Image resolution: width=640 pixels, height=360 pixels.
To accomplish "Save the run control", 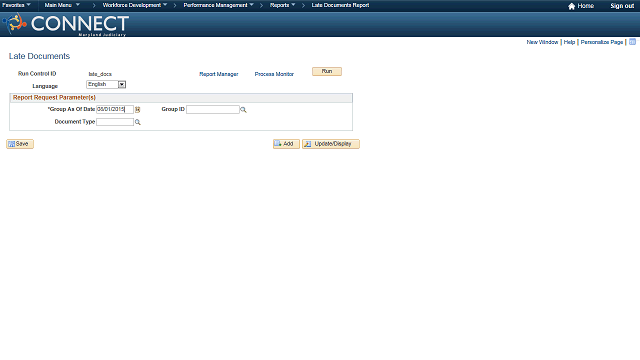I will click(x=20, y=144).
